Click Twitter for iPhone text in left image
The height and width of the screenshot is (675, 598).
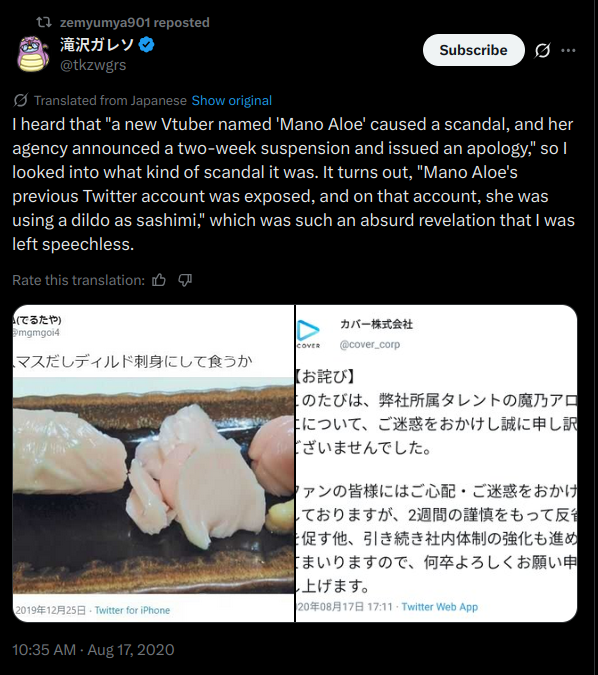click(132, 610)
